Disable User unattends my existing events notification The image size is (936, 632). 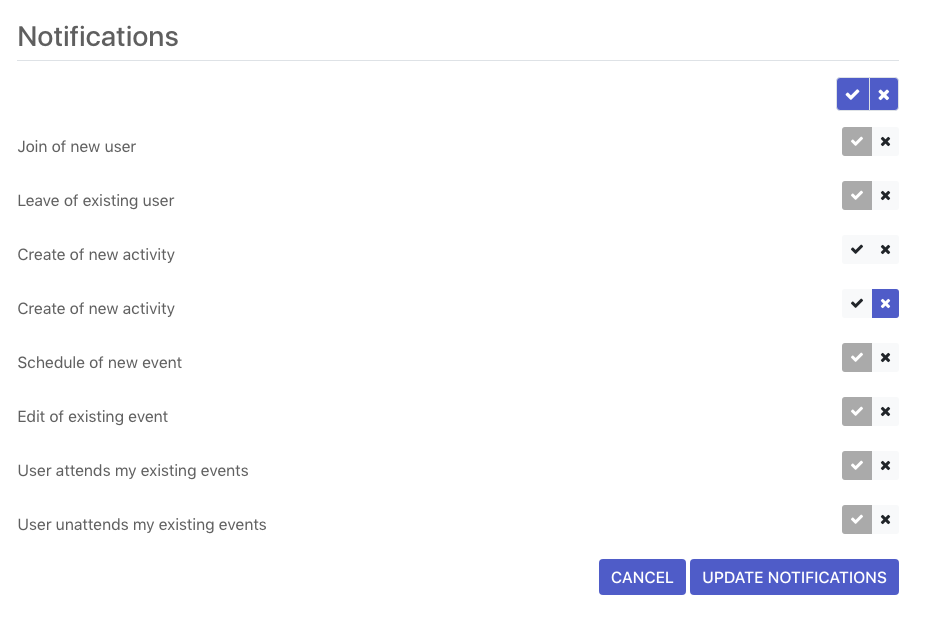[885, 520]
